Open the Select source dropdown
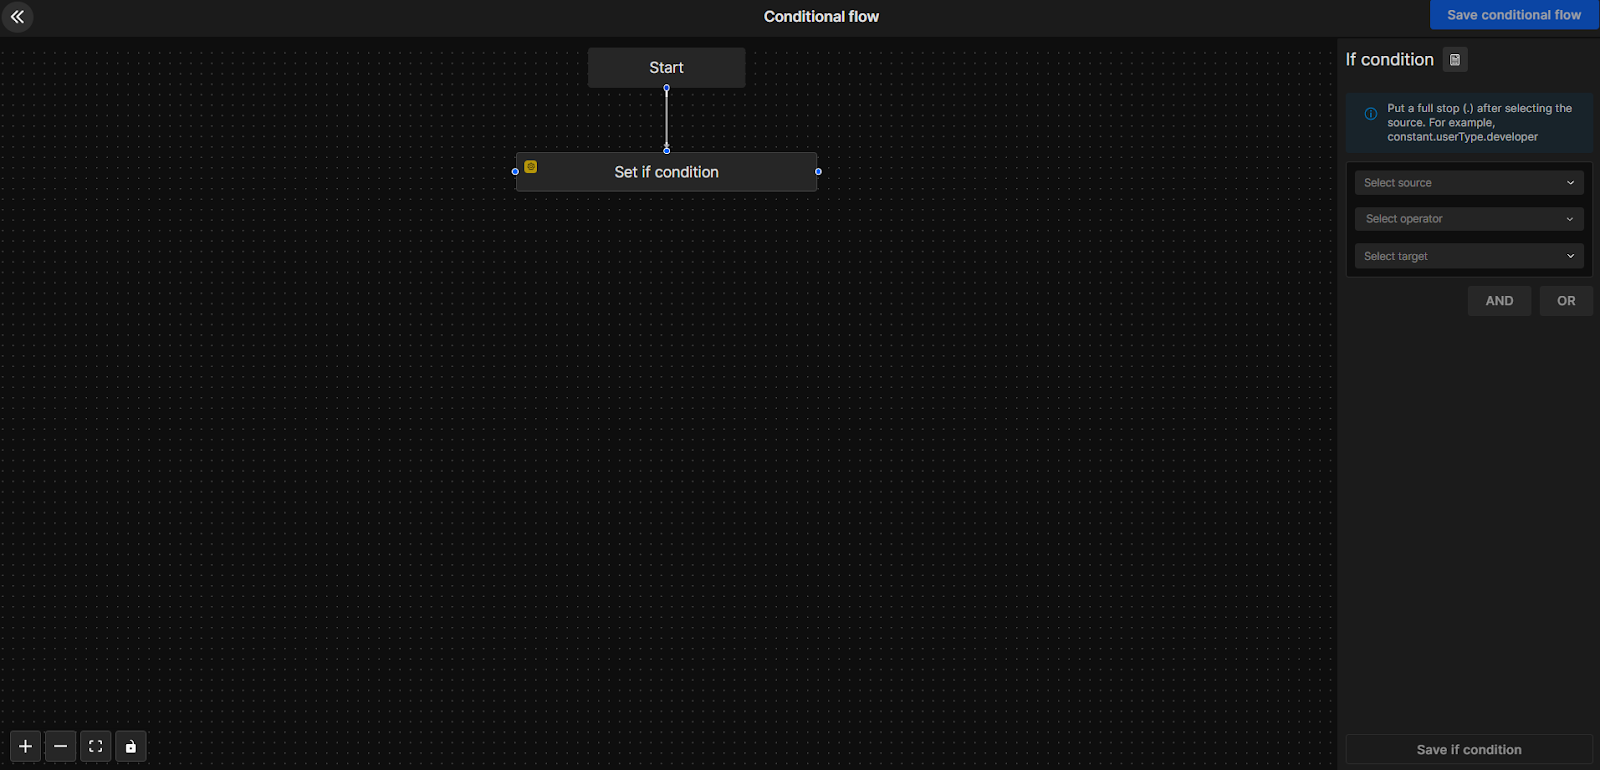This screenshot has height=770, width=1600. [1468, 183]
